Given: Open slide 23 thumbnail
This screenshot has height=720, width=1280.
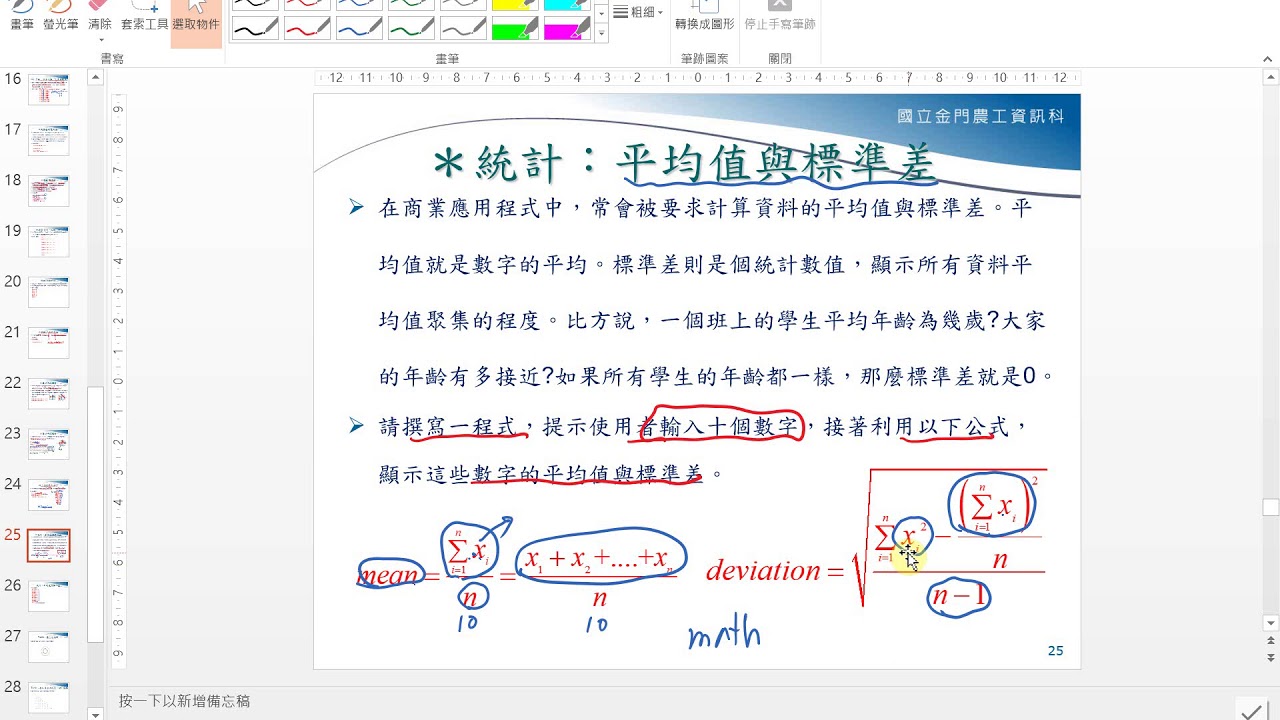Looking at the screenshot, I should [x=48, y=444].
